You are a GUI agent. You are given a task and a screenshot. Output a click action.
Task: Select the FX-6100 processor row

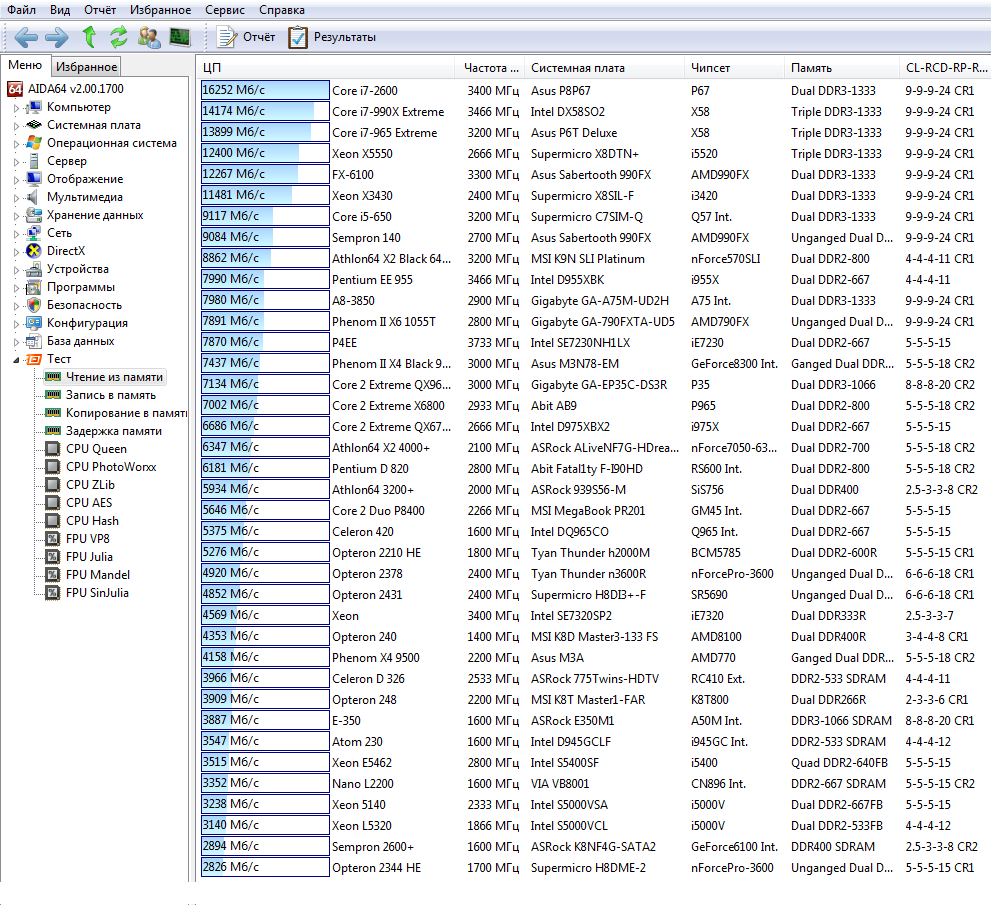pos(594,174)
